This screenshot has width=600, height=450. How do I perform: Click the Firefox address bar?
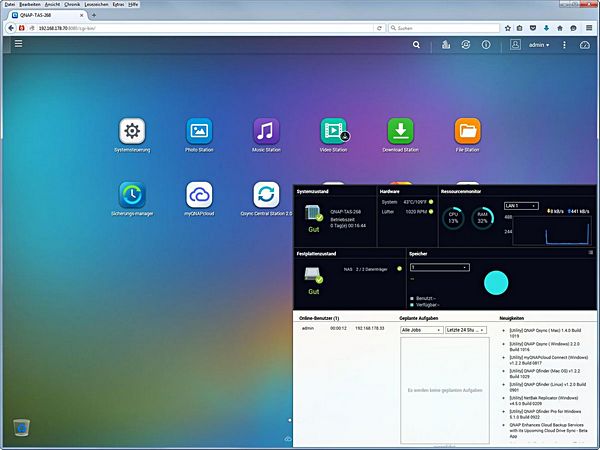(x=207, y=28)
